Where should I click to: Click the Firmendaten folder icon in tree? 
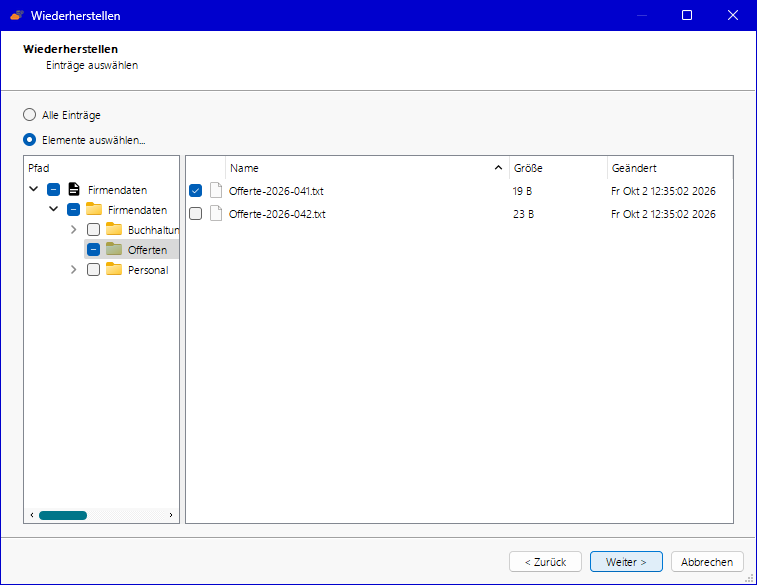(94, 209)
